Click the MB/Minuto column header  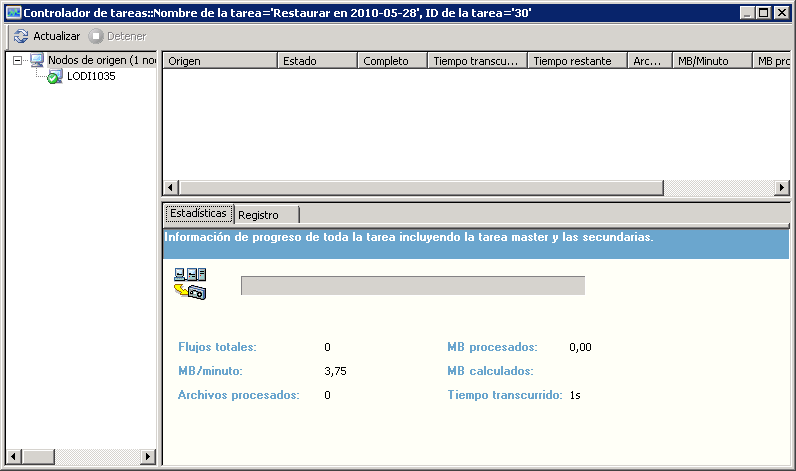click(713, 61)
